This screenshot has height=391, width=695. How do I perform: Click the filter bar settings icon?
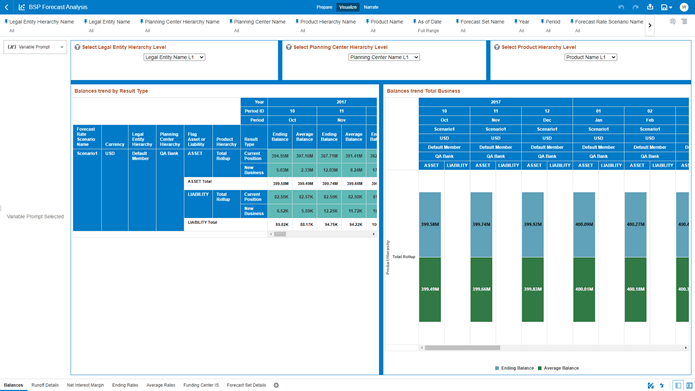672,21
